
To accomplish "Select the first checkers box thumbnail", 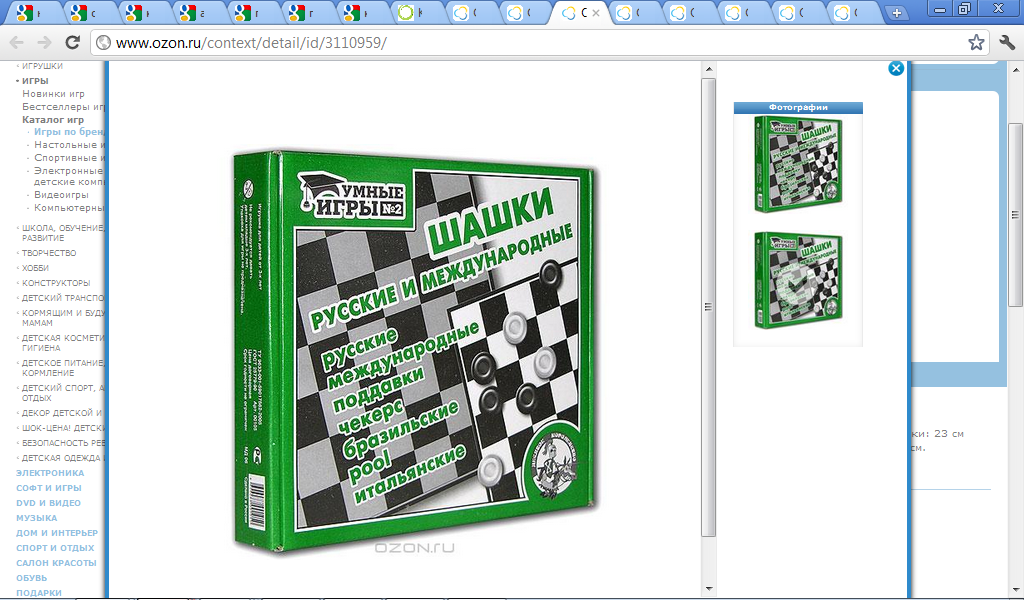I will click(x=797, y=164).
